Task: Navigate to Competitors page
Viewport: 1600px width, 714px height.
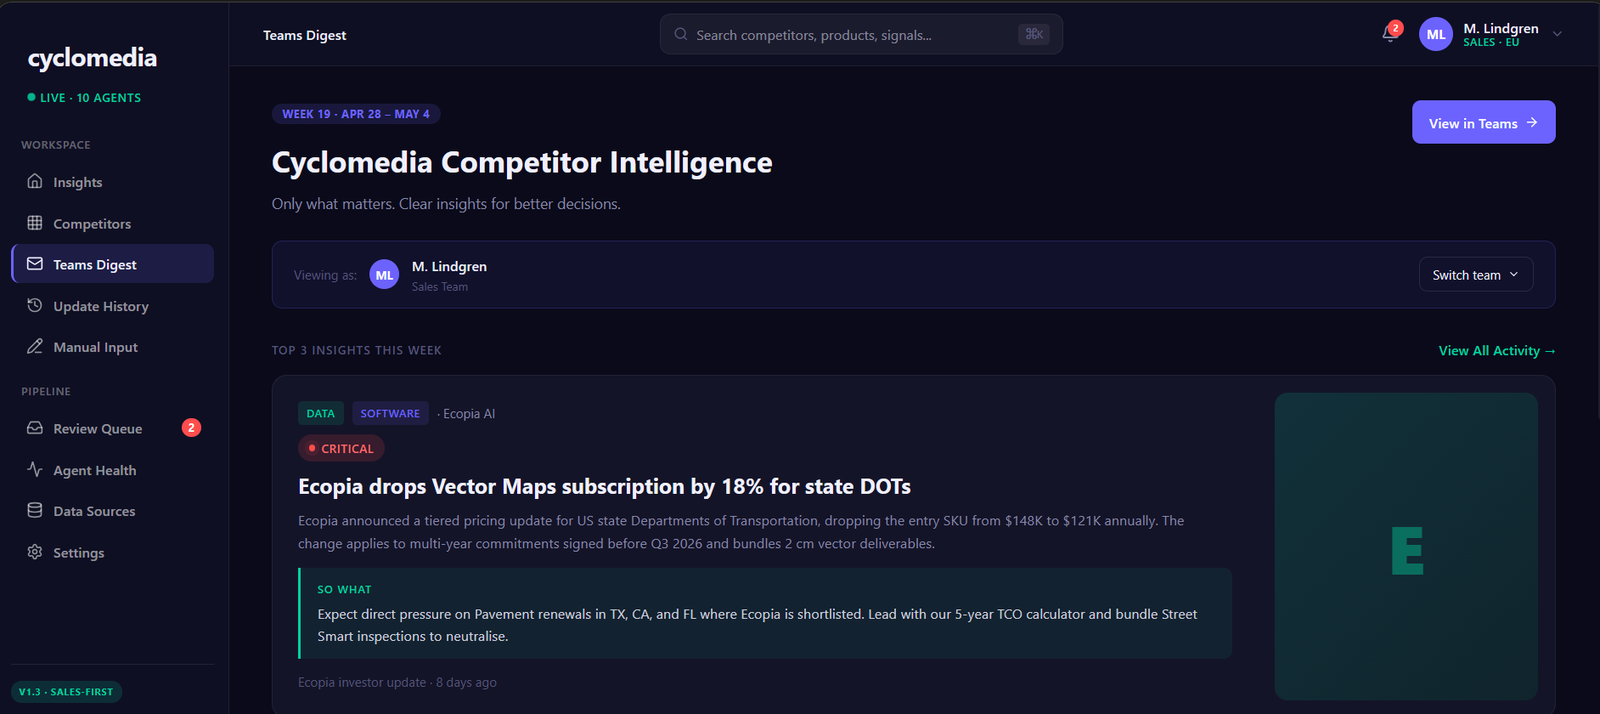Action: [112, 223]
